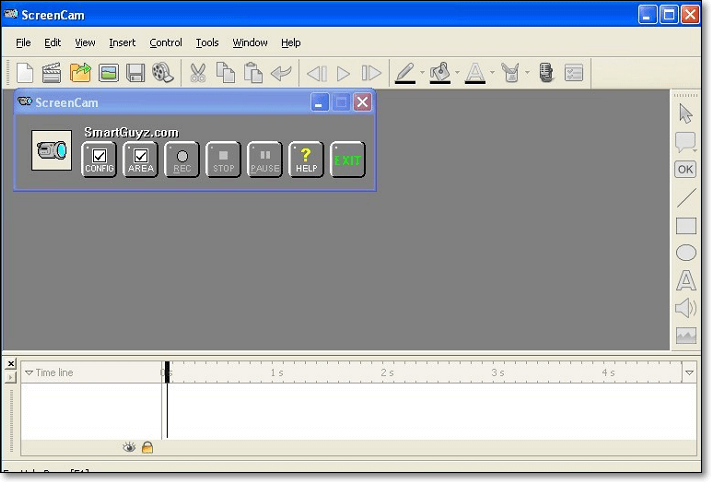Collapse the Time line disclosure triangle
The width and height of the screenshot is (711, 482).
29,373
